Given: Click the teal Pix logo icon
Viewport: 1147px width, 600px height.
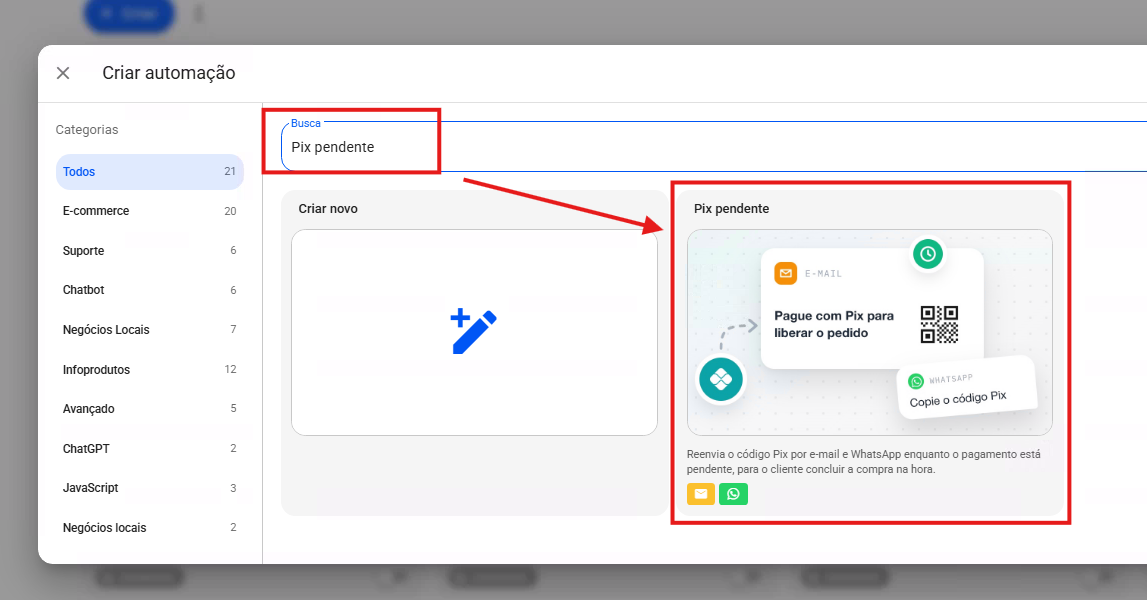Looking at the screenshot, I should tap(721, 379).
